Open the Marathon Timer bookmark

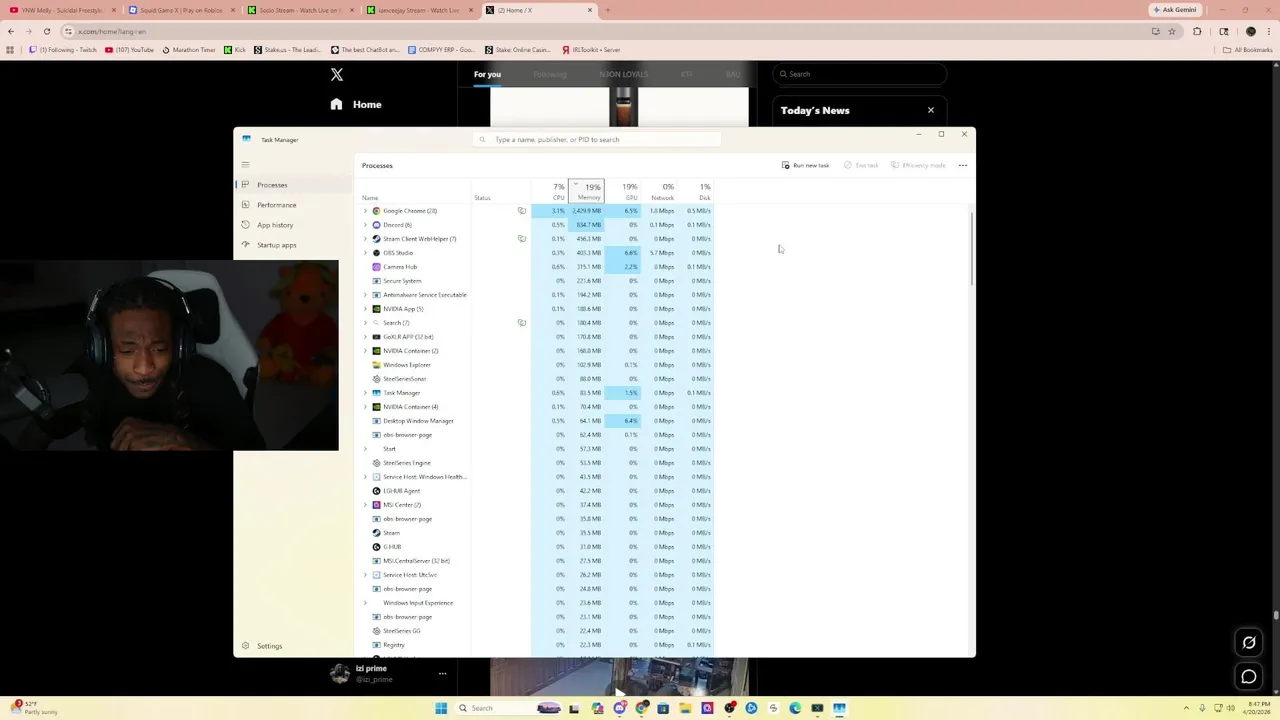(190, 49)
